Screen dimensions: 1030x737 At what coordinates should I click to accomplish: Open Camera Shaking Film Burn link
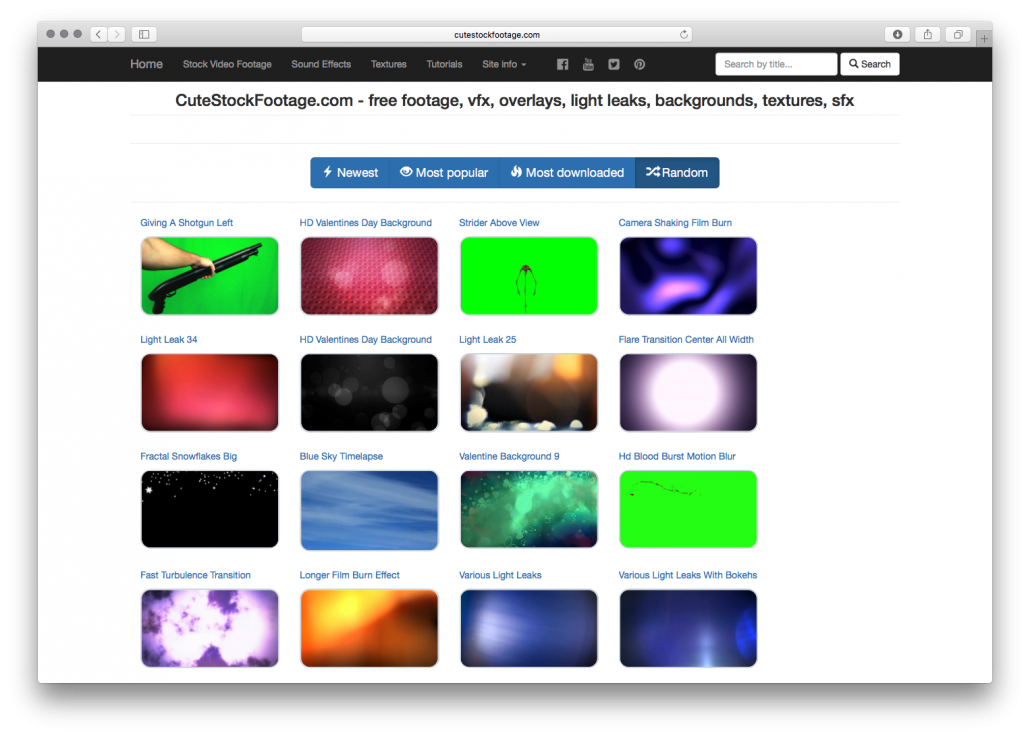[x=675, y=223]
